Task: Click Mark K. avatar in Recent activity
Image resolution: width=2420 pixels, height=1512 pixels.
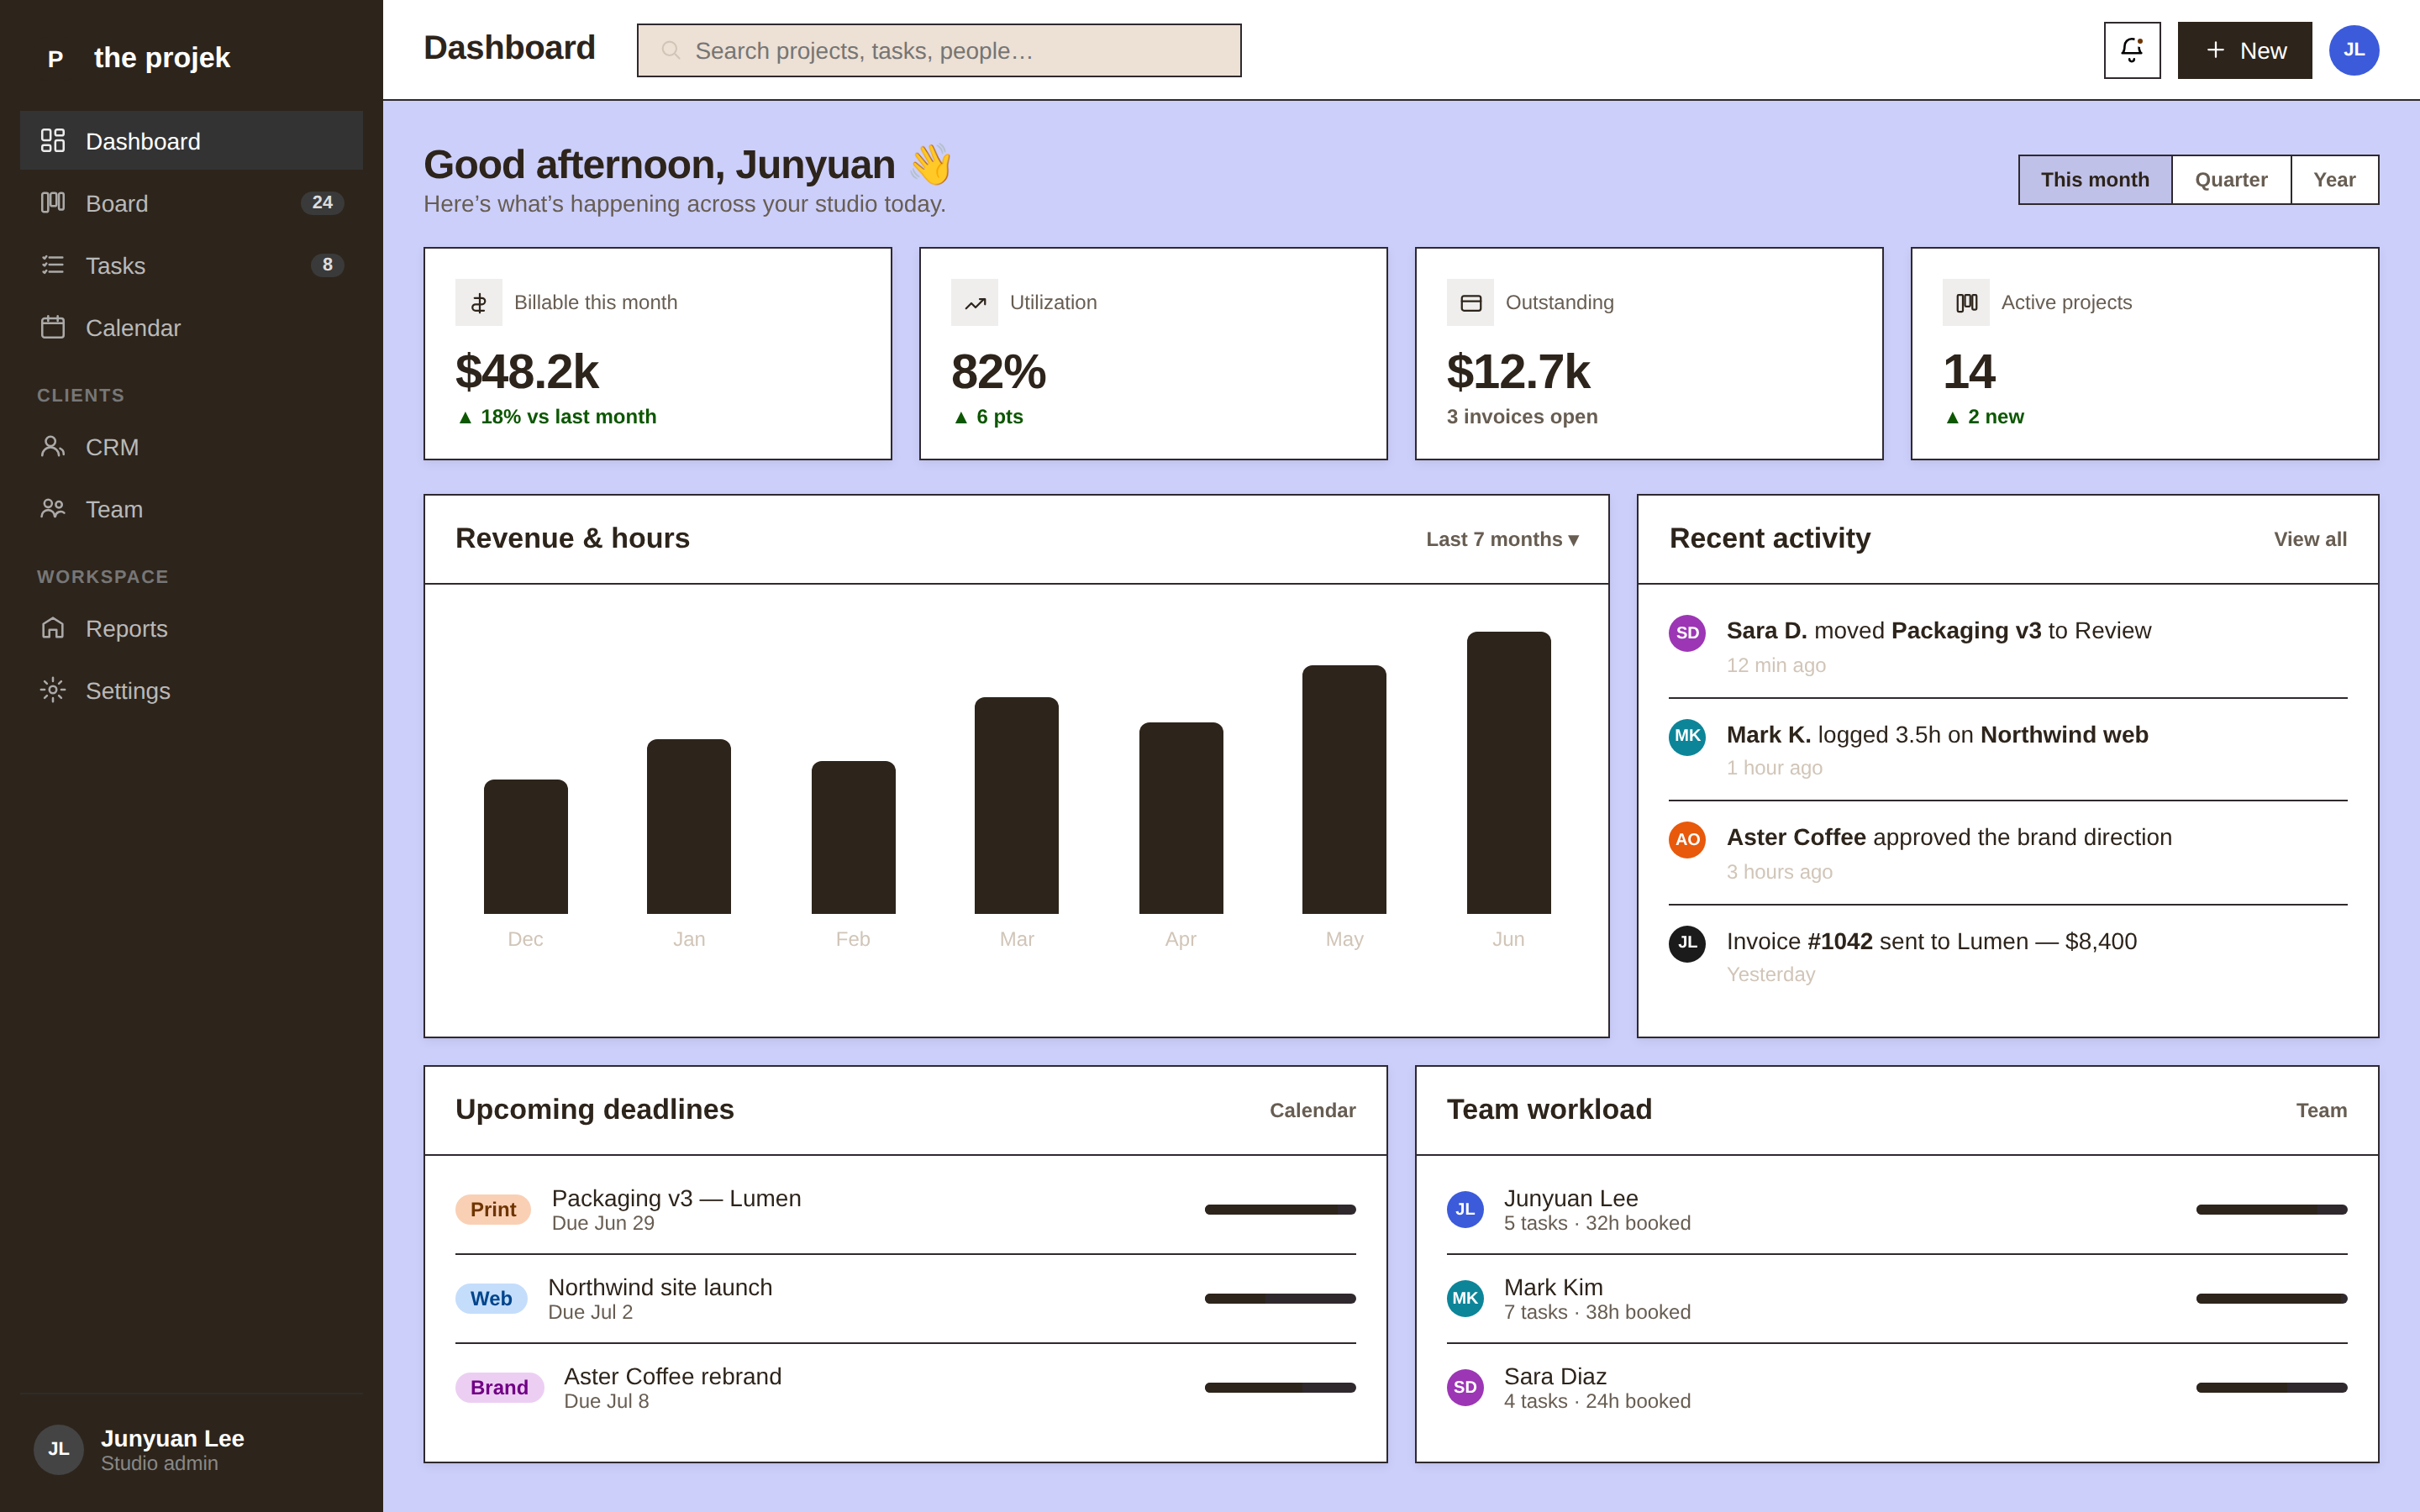Action: (x=1687, y=737)
